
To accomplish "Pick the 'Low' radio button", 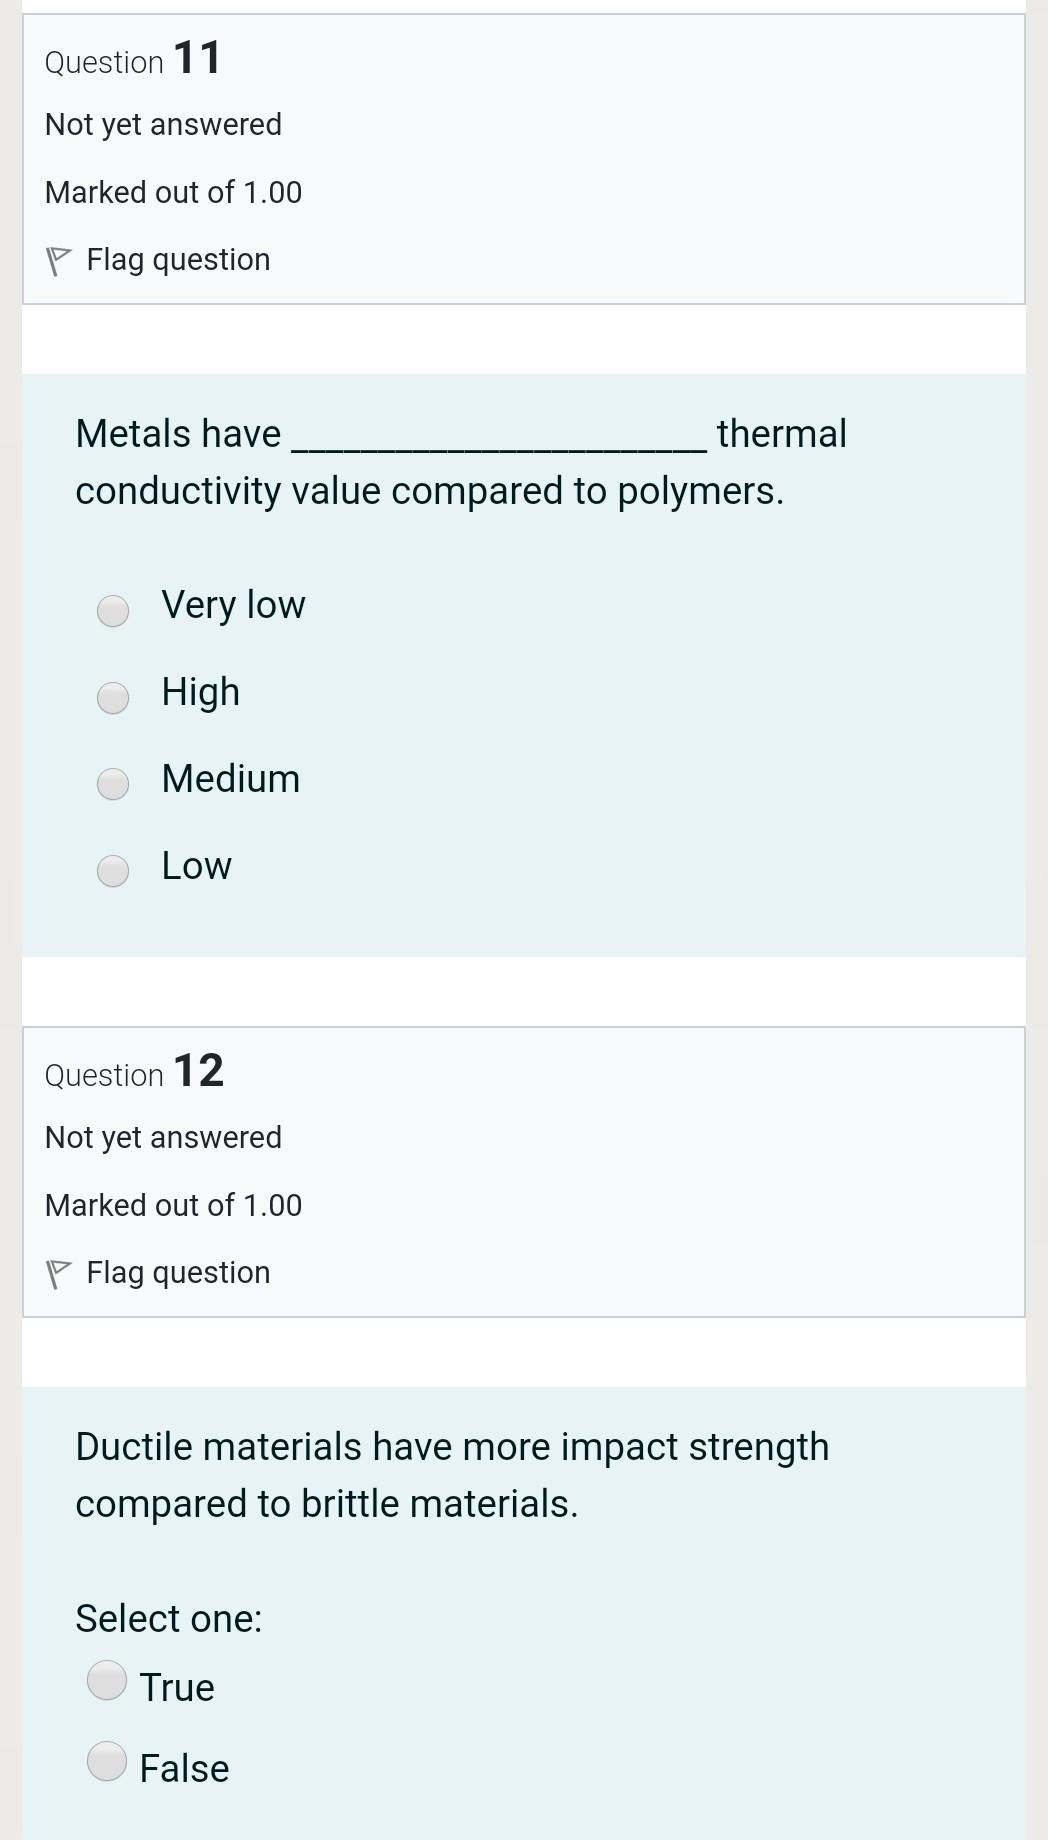I will pos(113,871).
